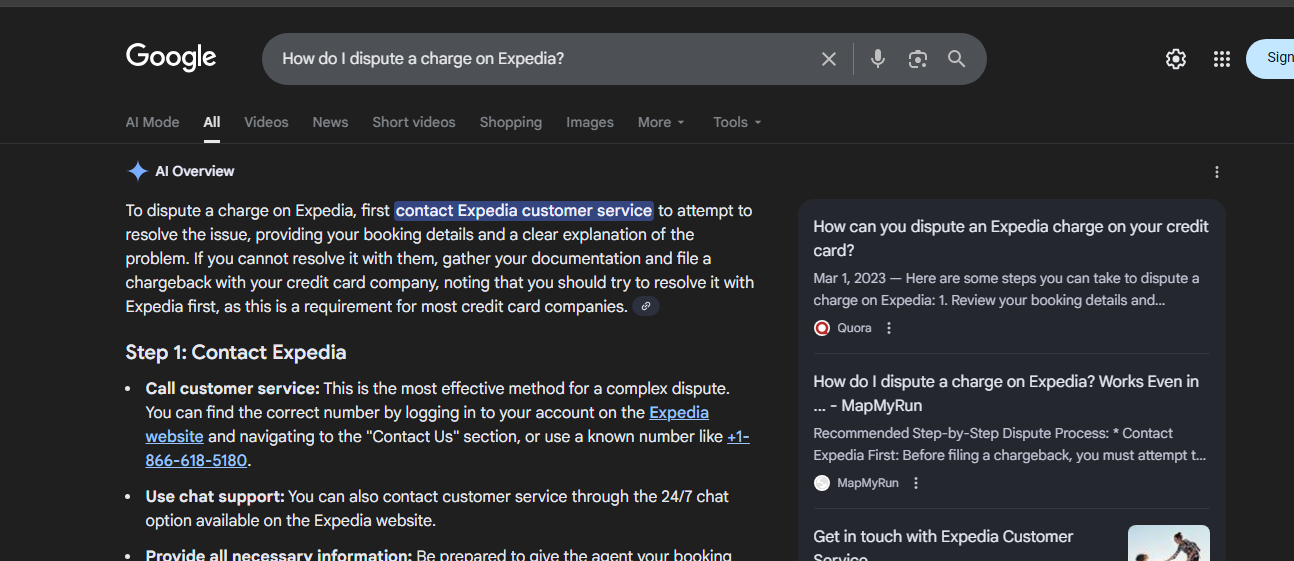Open search by image lens

point(918,59)
